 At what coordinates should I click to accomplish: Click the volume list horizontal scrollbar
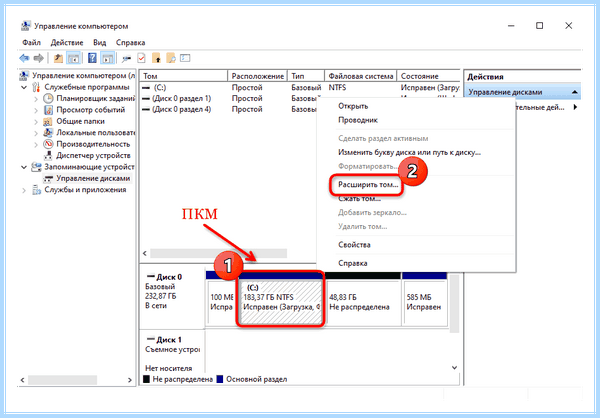[218, 253]
